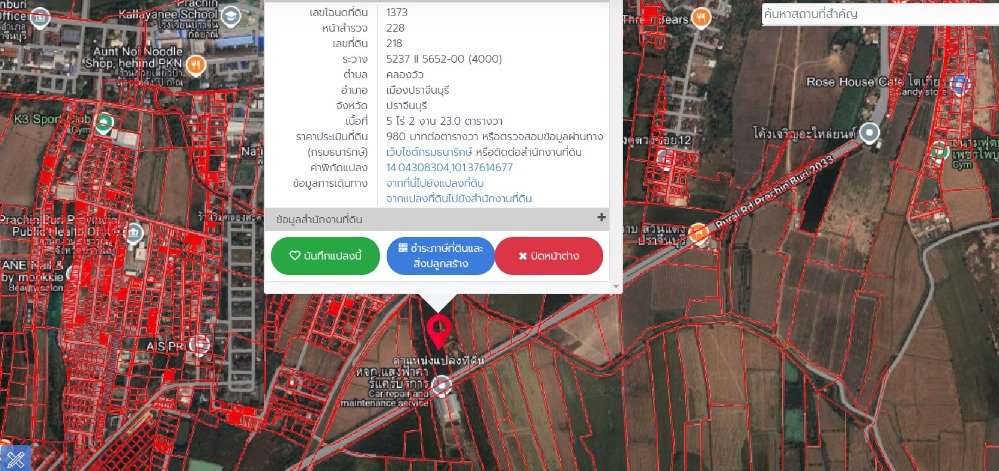Viewport: 999px width, 471px height.
Task: Click the ข้อมูลการเดินทาง field label
Action: point(330,184)
